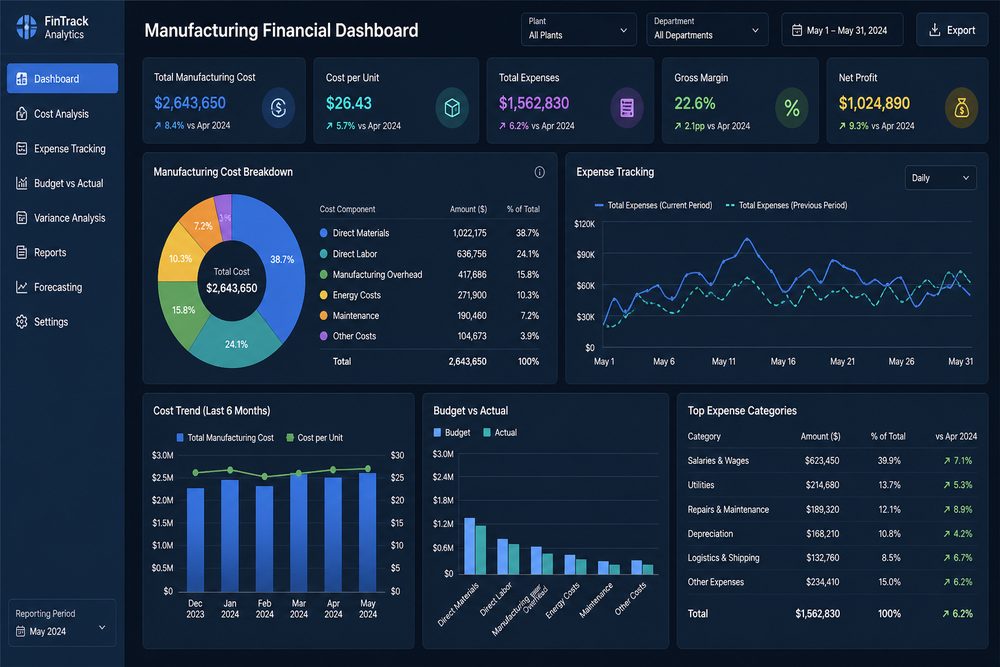Open the Reports page
The image size is (1000, 667).
(x=62, y=252)
